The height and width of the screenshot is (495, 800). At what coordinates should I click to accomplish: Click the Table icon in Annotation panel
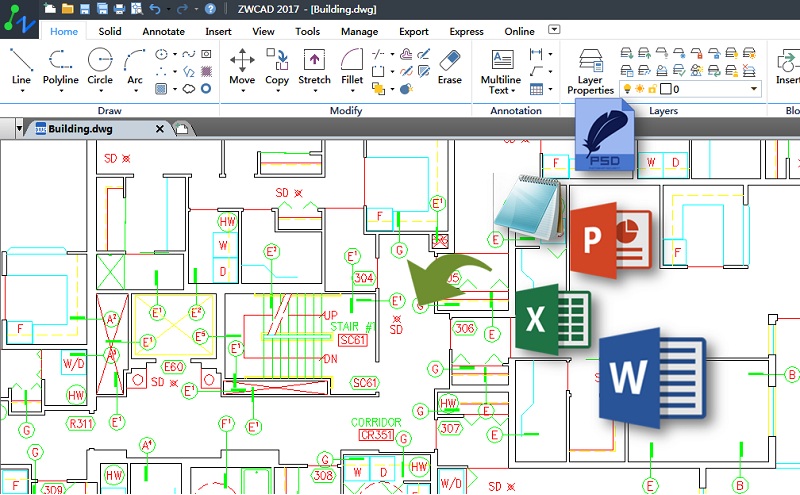pyautogui.click(x=536, y=89)
